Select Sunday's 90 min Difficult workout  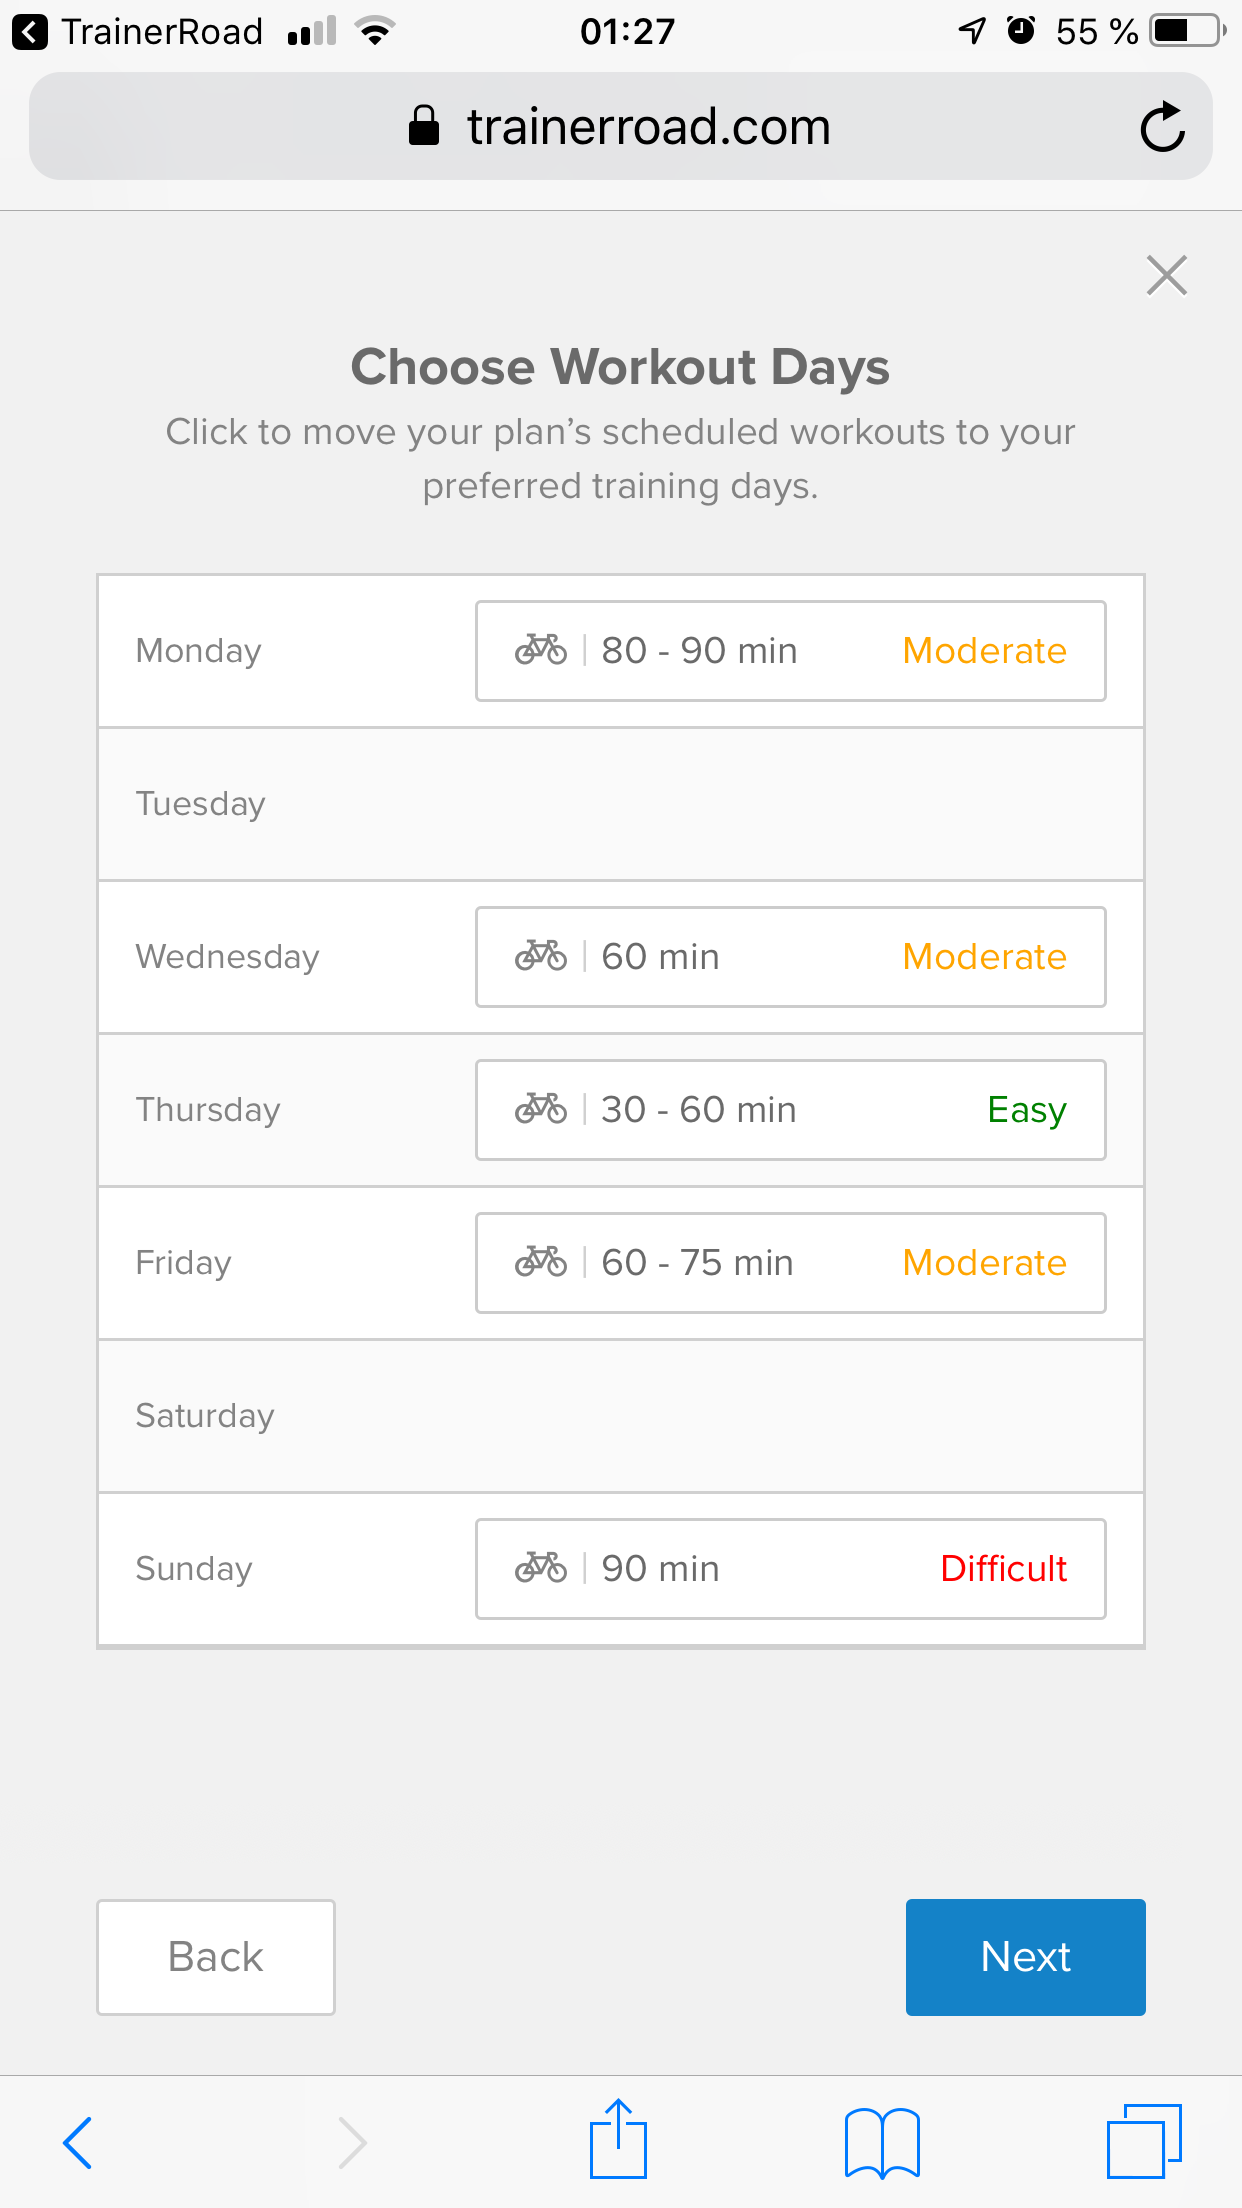pyautogui.click(x=790, y=1569)
